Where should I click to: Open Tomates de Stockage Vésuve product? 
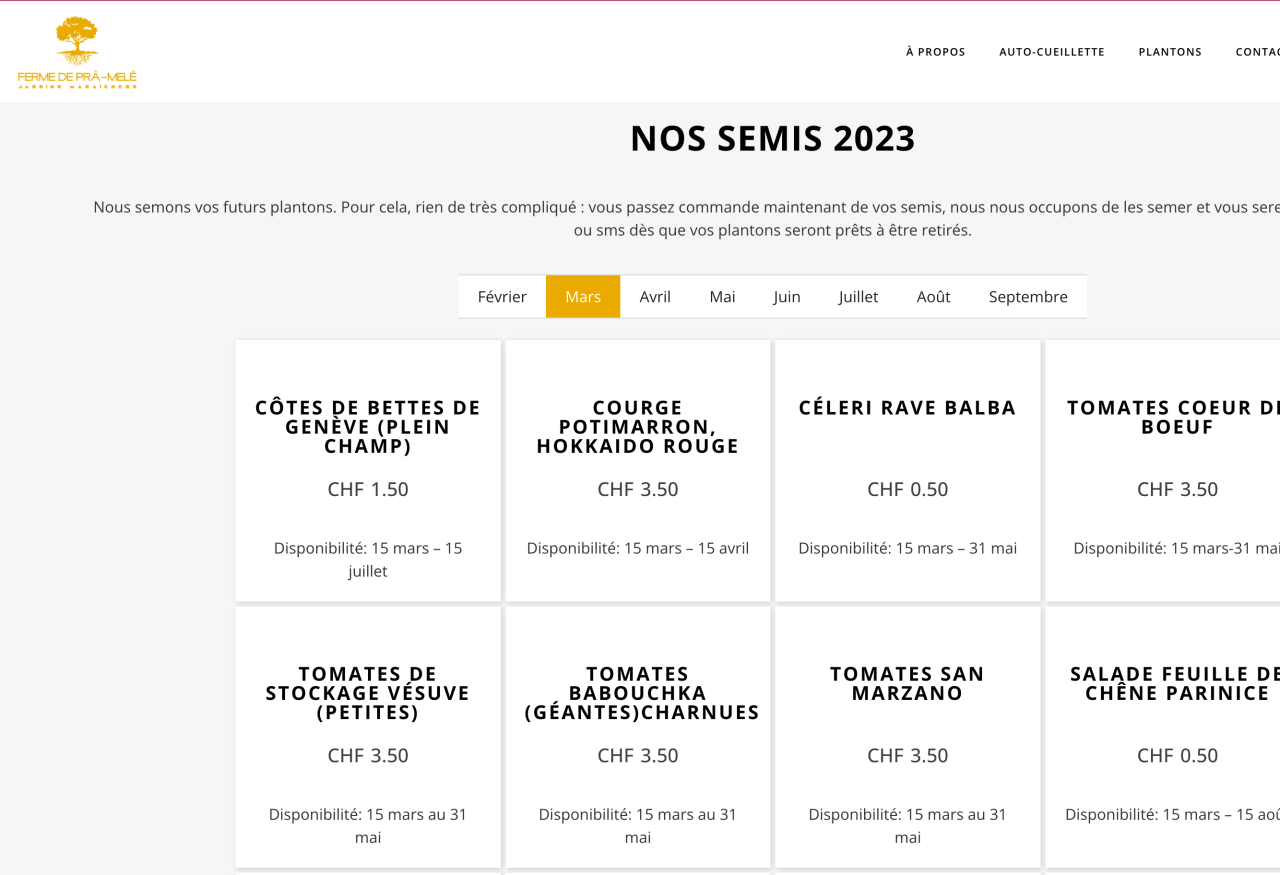pyautogui.click(x=368, y=693)
